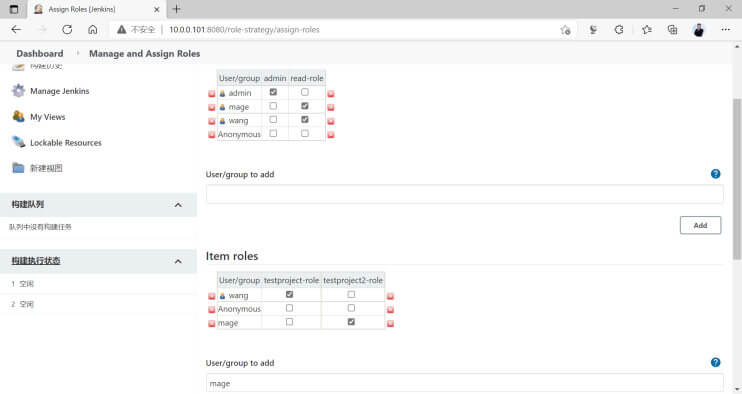Open Dashboard breadcrumb link
The width and height of the screenshot is (742, 394).
[40, 53]
